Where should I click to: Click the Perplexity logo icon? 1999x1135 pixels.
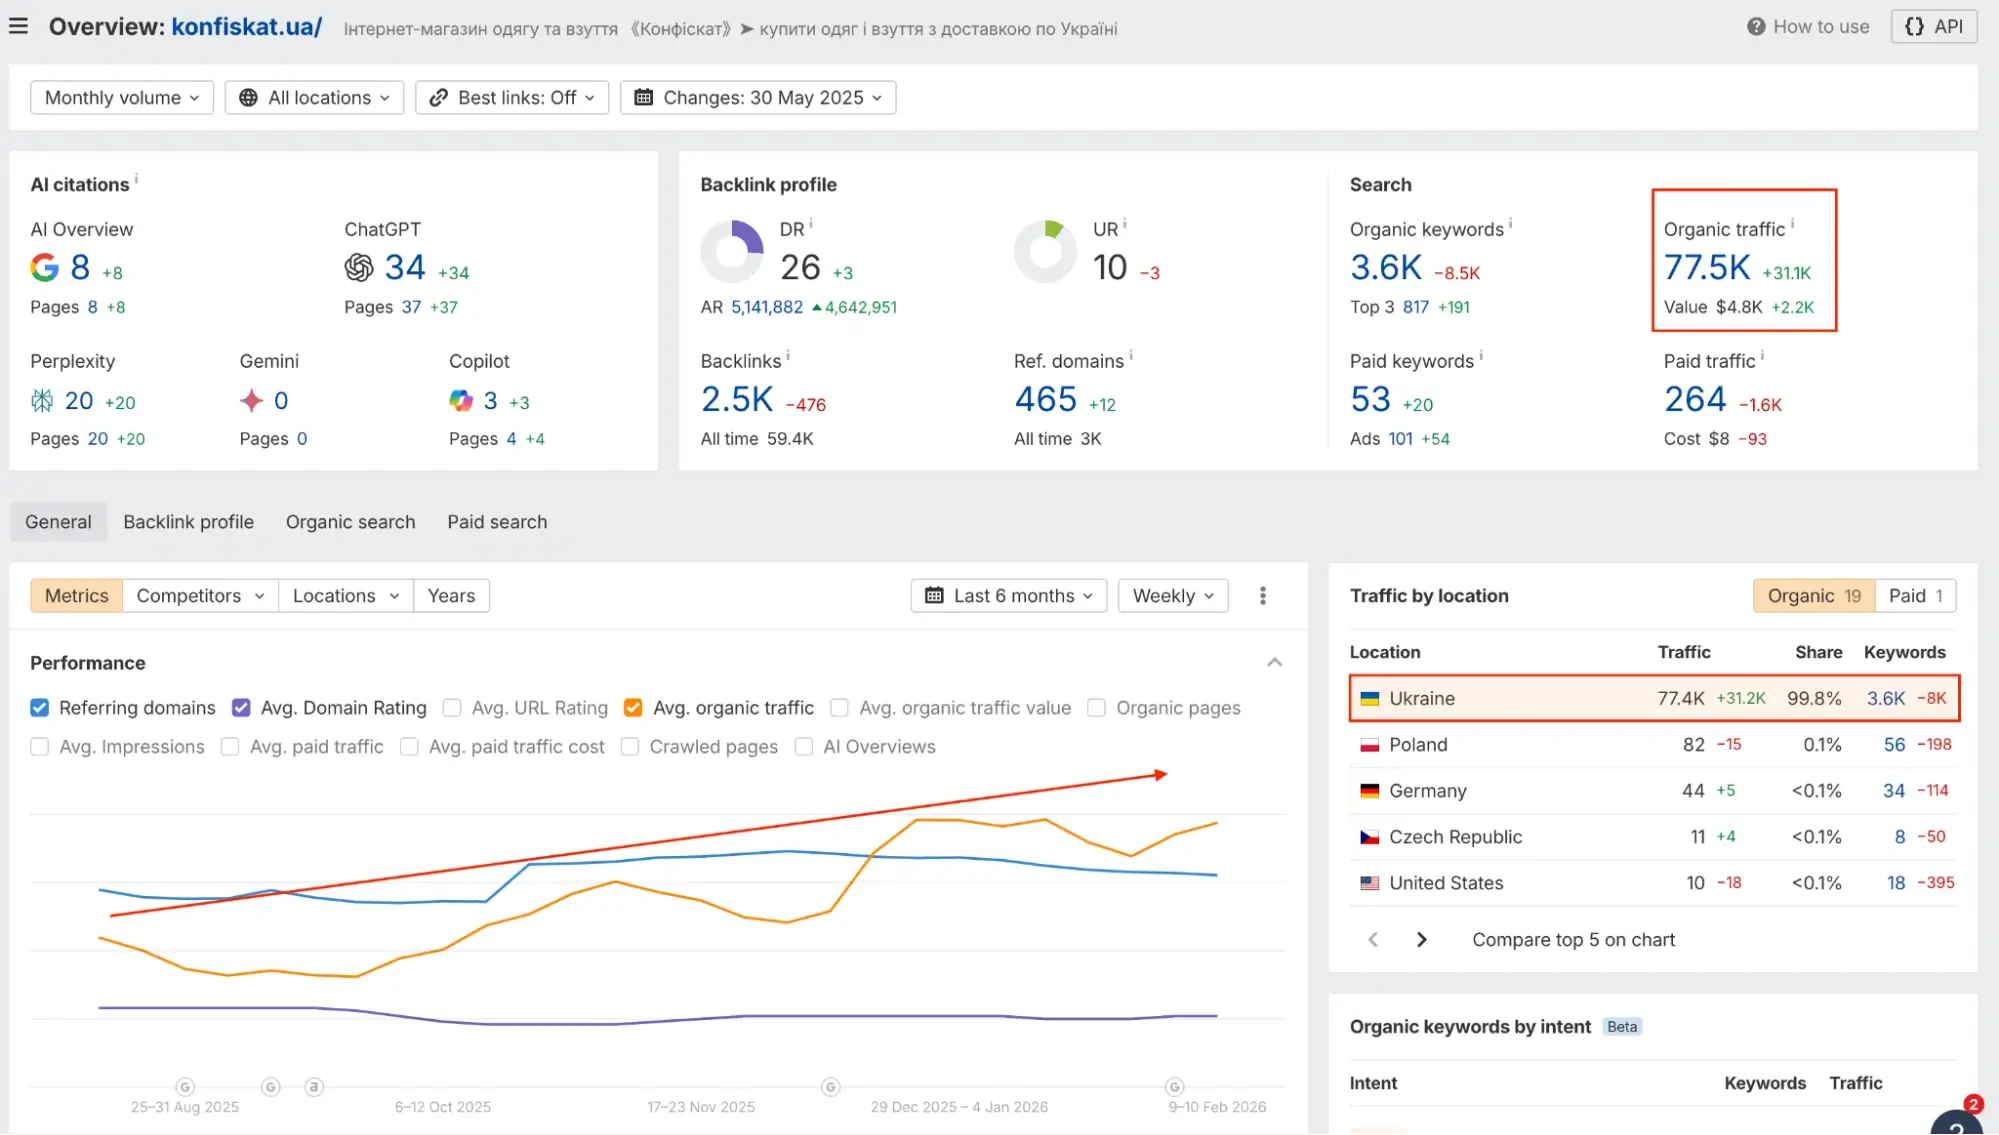coord(42,401)
